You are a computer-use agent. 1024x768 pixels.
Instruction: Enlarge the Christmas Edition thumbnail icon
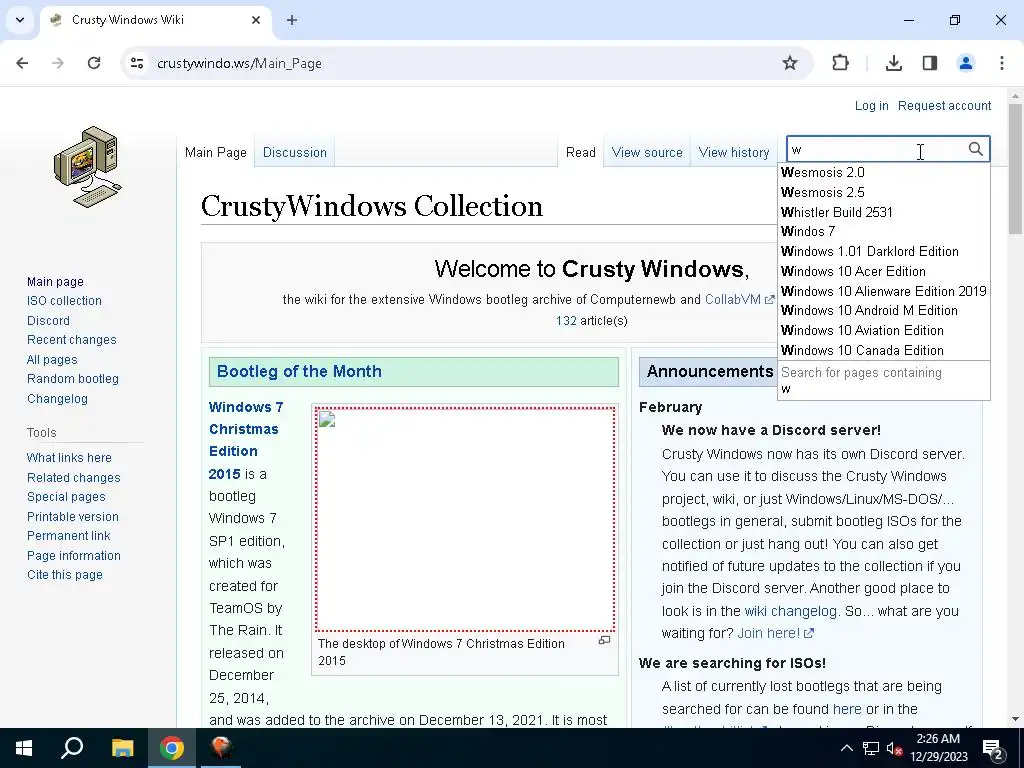[605, 640]
